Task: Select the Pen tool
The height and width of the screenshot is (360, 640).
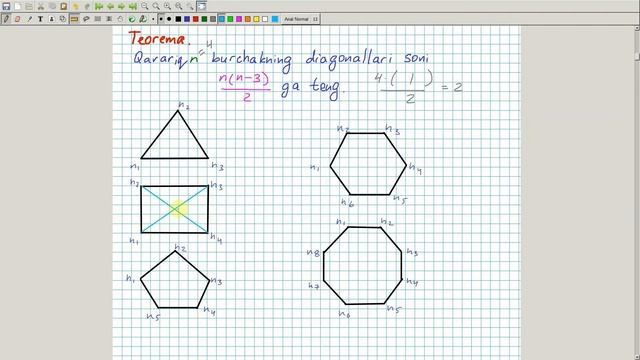Action: tap(6, 19)
